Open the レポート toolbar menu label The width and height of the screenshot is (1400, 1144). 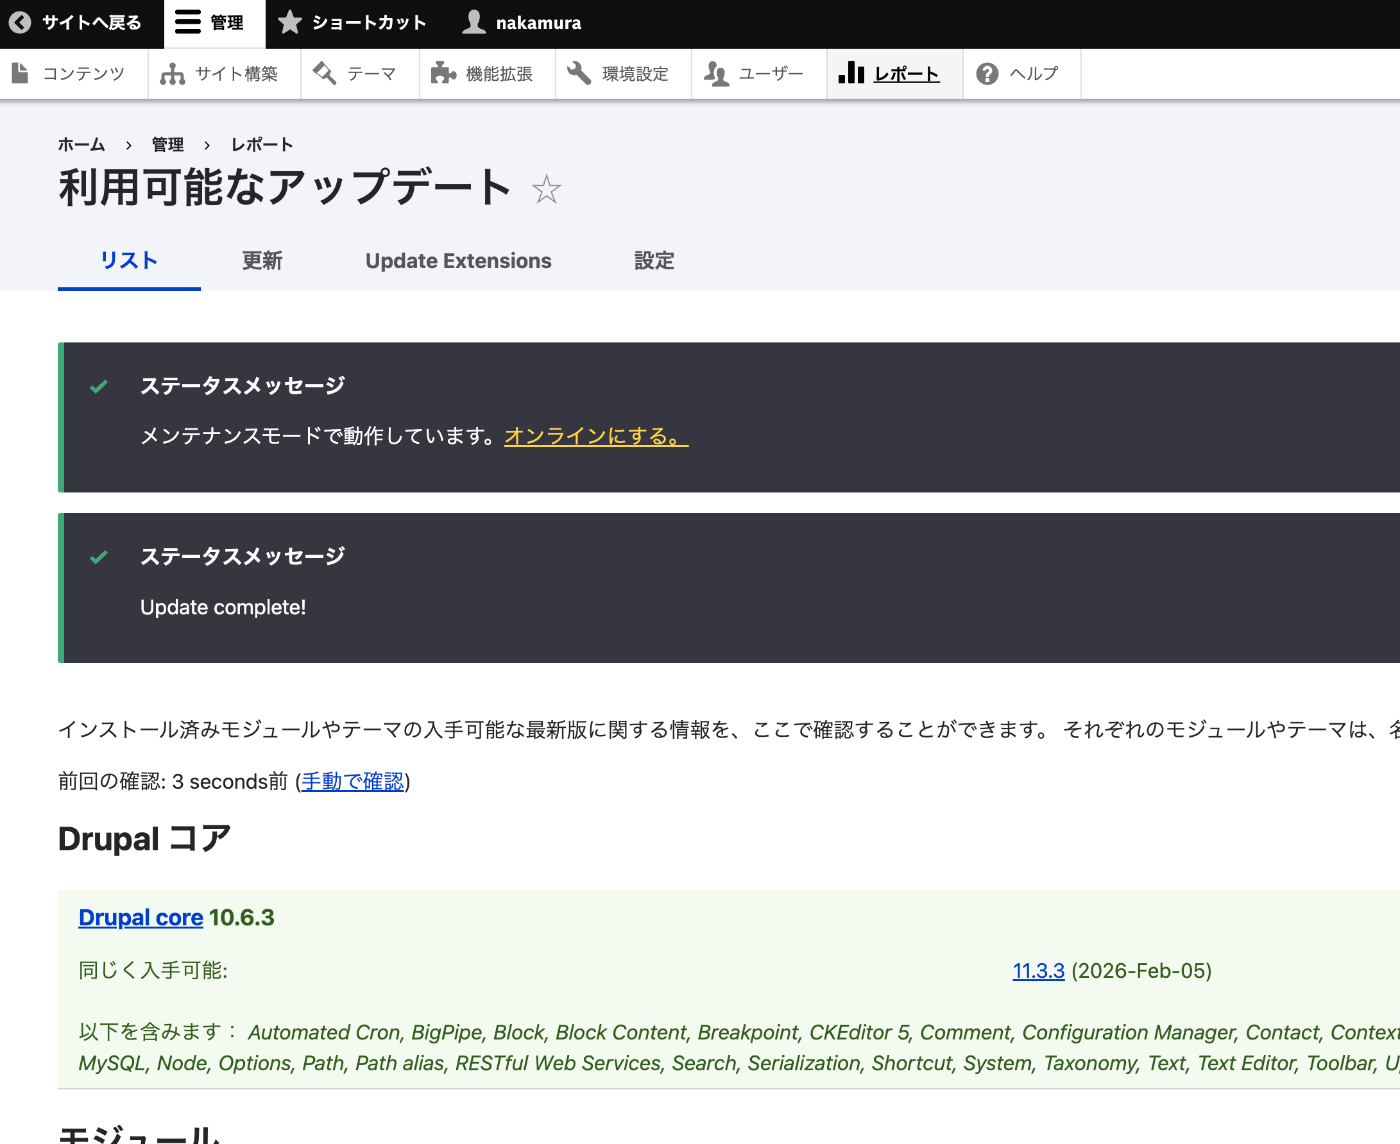(907, 74)
